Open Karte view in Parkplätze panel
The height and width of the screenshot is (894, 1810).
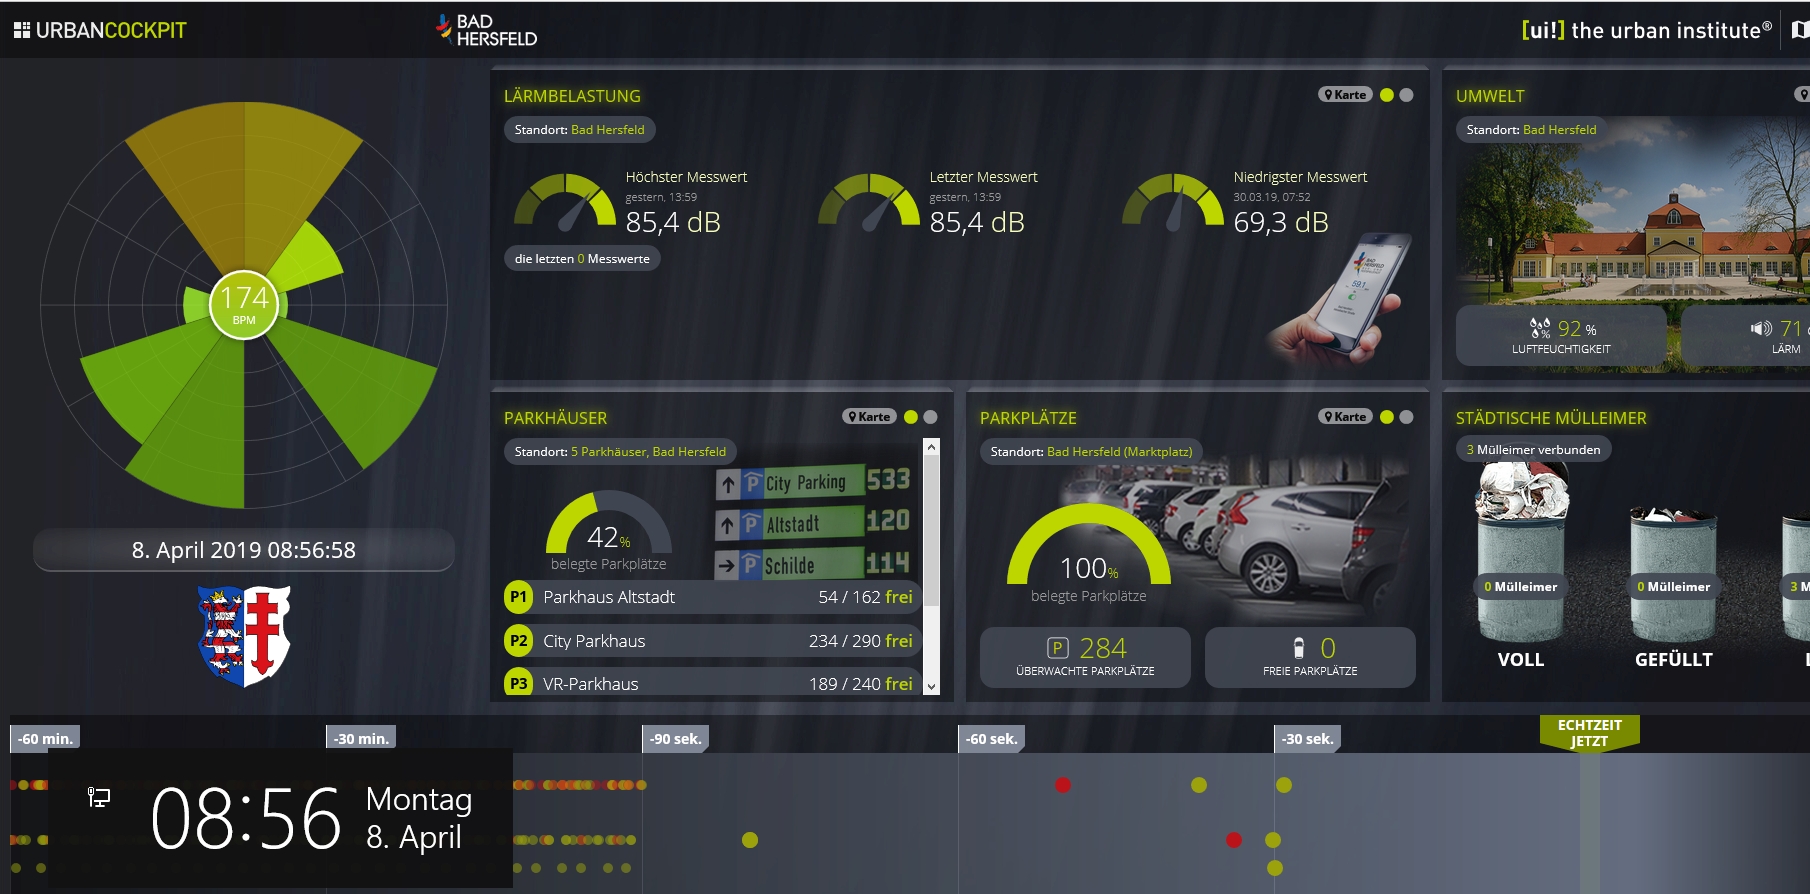(1344, 417)
